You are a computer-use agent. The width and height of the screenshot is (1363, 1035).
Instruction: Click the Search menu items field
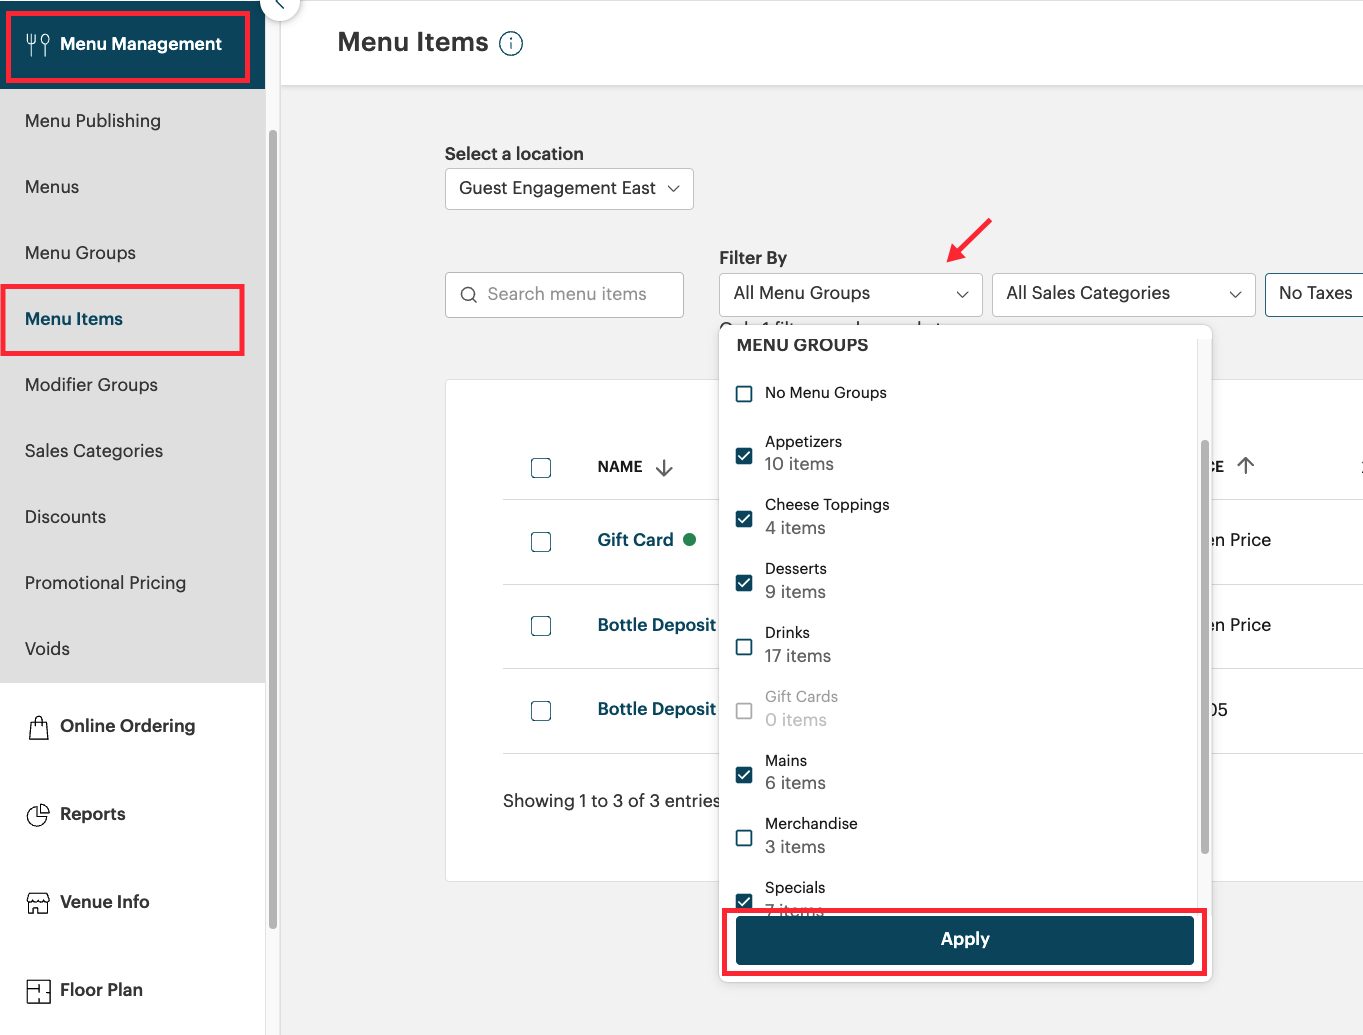click(565, 295)
